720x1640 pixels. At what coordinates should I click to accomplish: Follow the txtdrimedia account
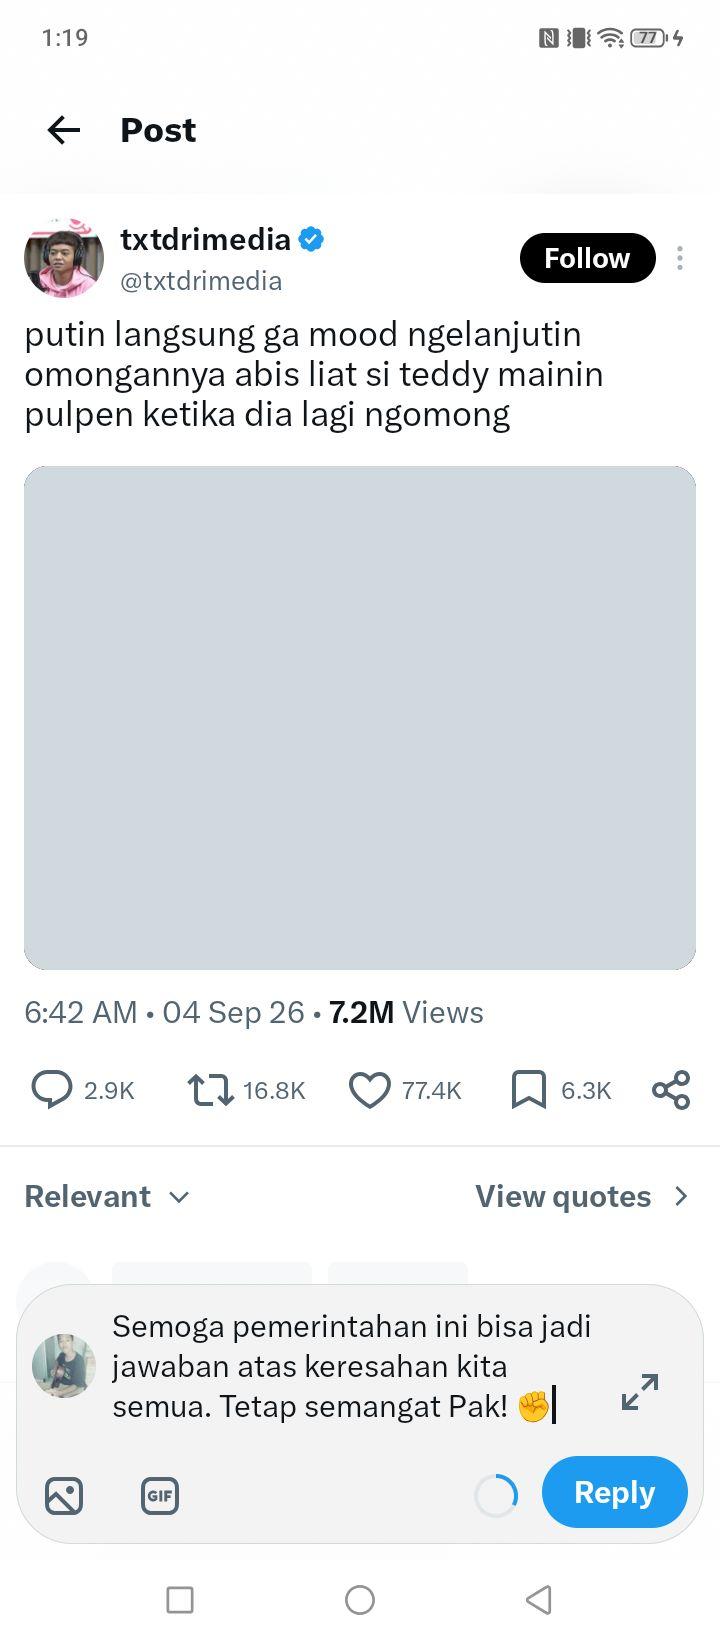point(587,258)
